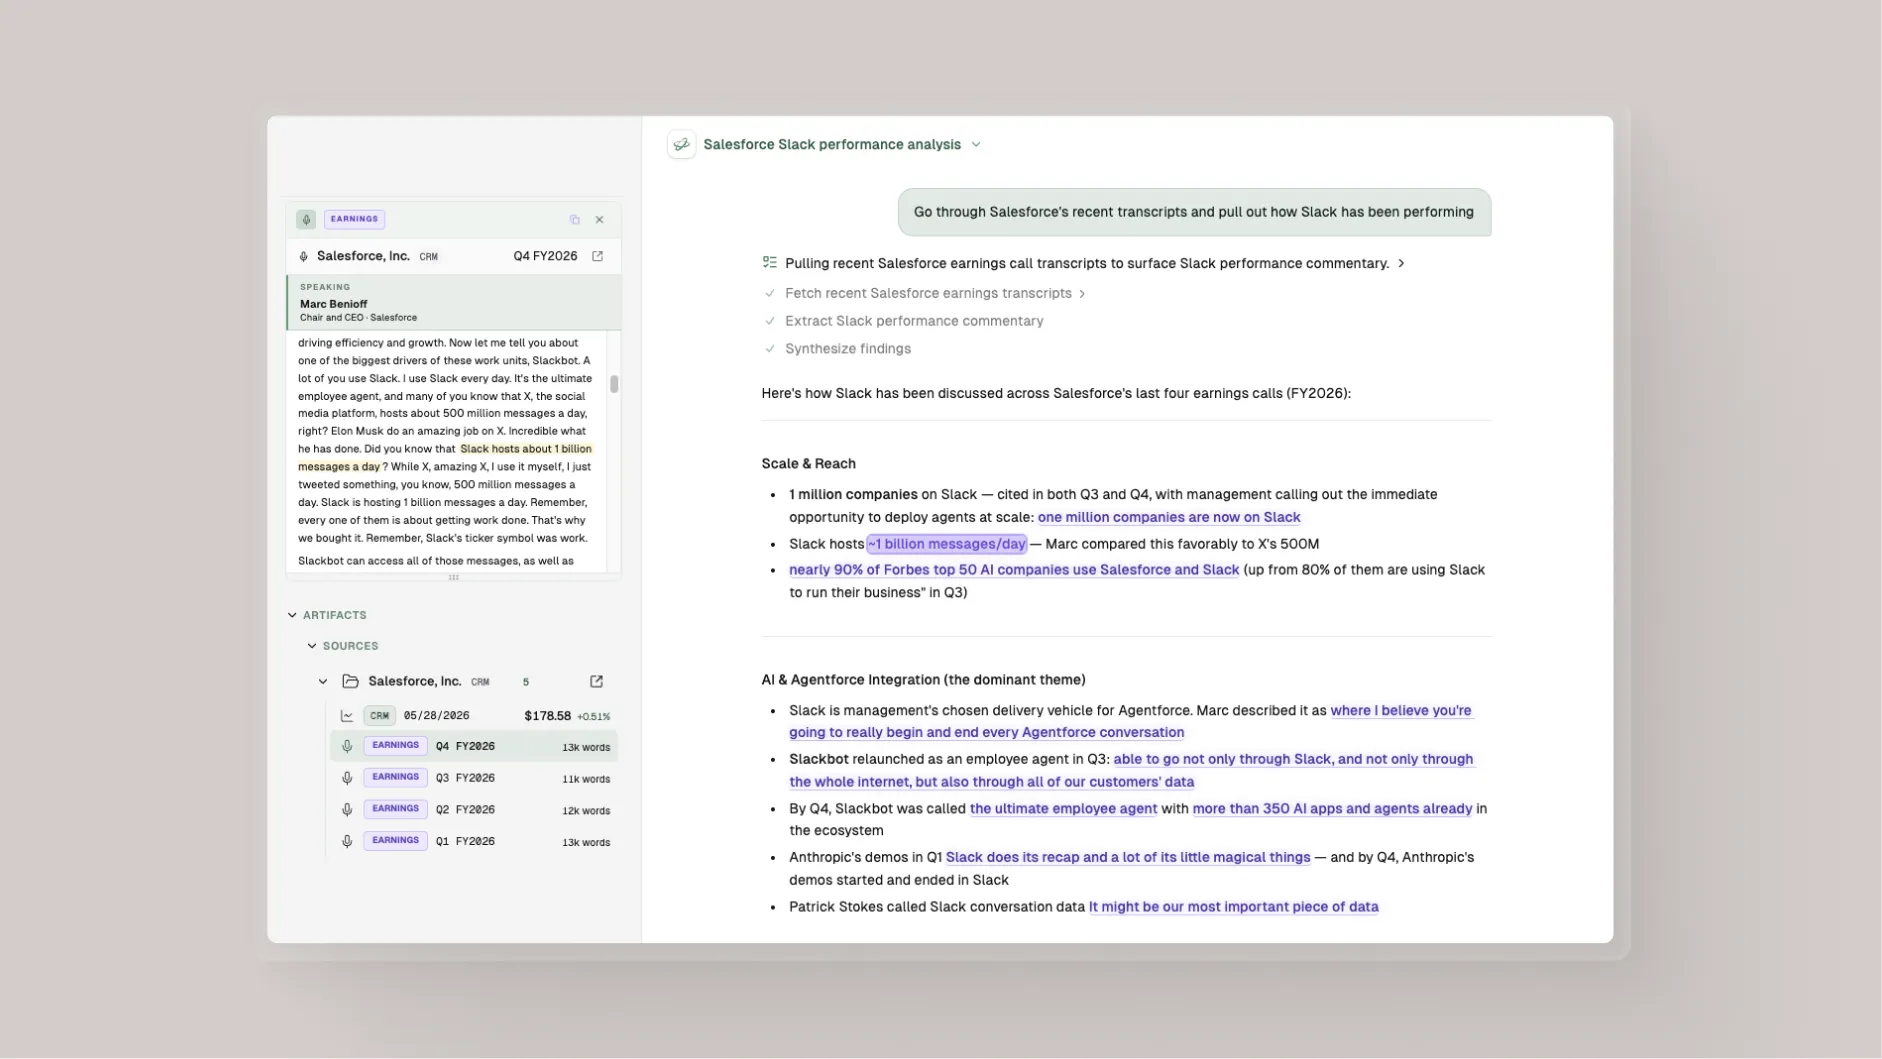The width and height of the screenshot is (1882, 1059).
Task: Open 'nearly 90% of Forbes top 50' citation
Action: 1014,570
